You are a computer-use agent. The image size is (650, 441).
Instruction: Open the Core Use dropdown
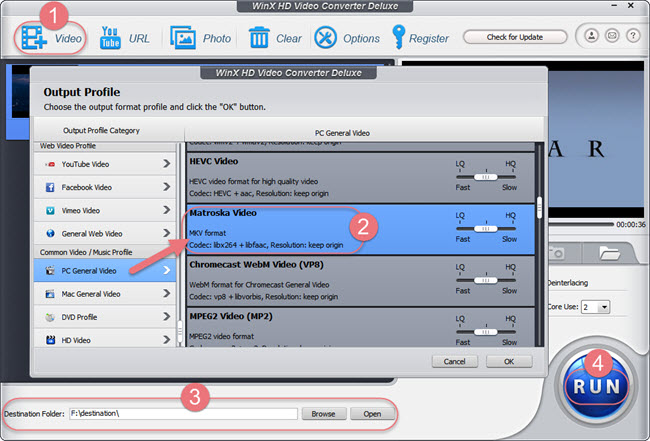coord(595,307)
